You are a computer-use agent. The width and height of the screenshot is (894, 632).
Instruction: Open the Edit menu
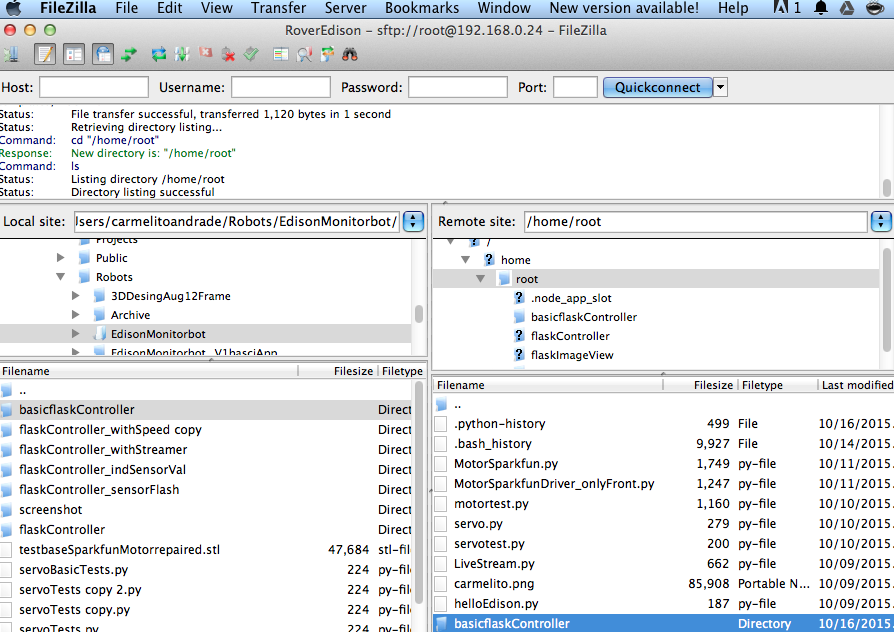tap(169, 8)
